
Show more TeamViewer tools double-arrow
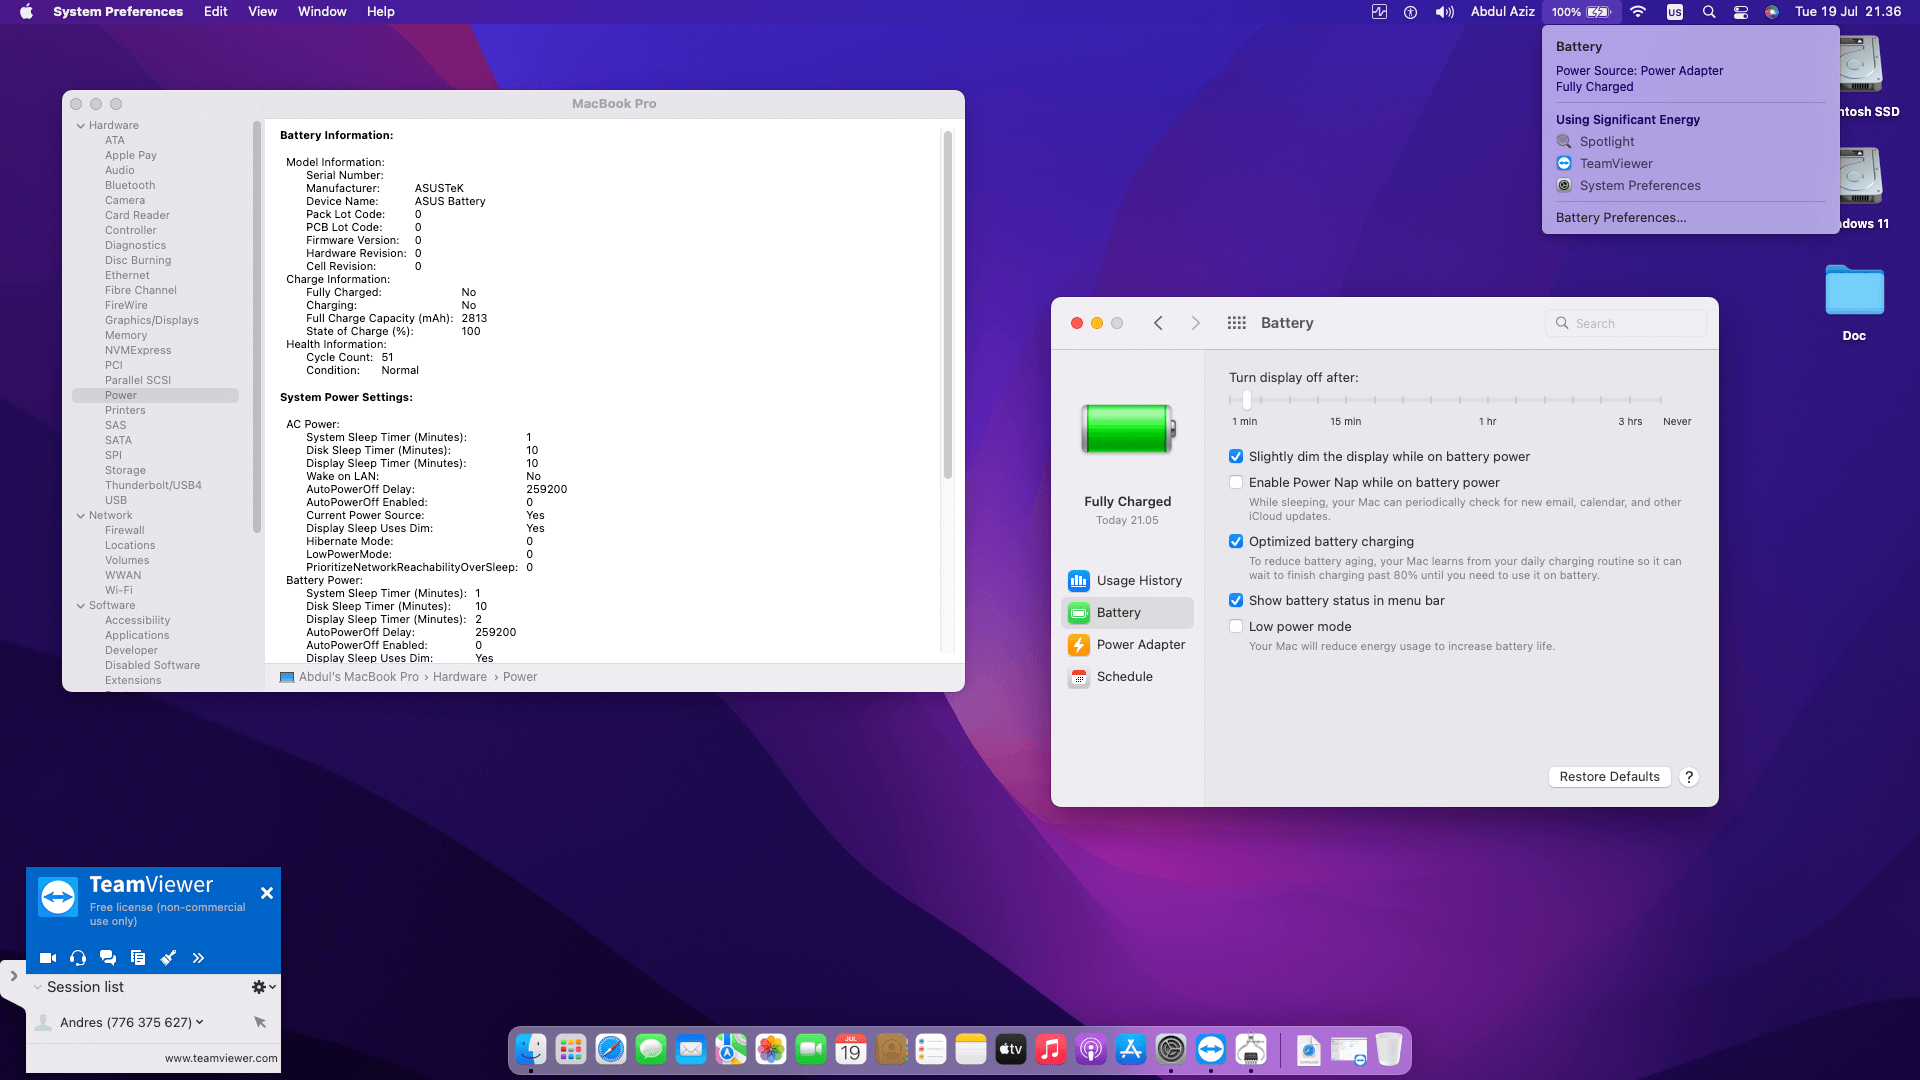[x=198, y=958]
